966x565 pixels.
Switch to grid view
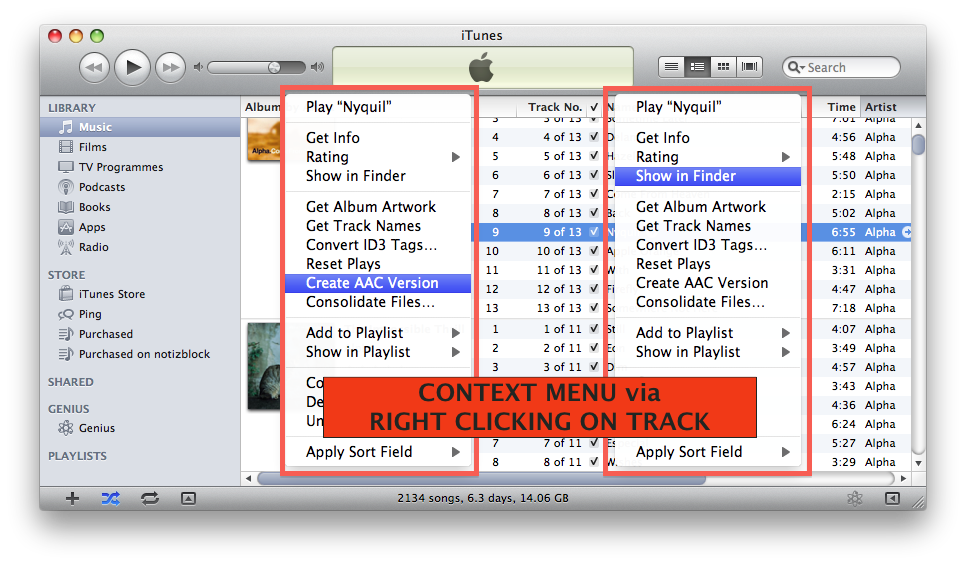723,67
